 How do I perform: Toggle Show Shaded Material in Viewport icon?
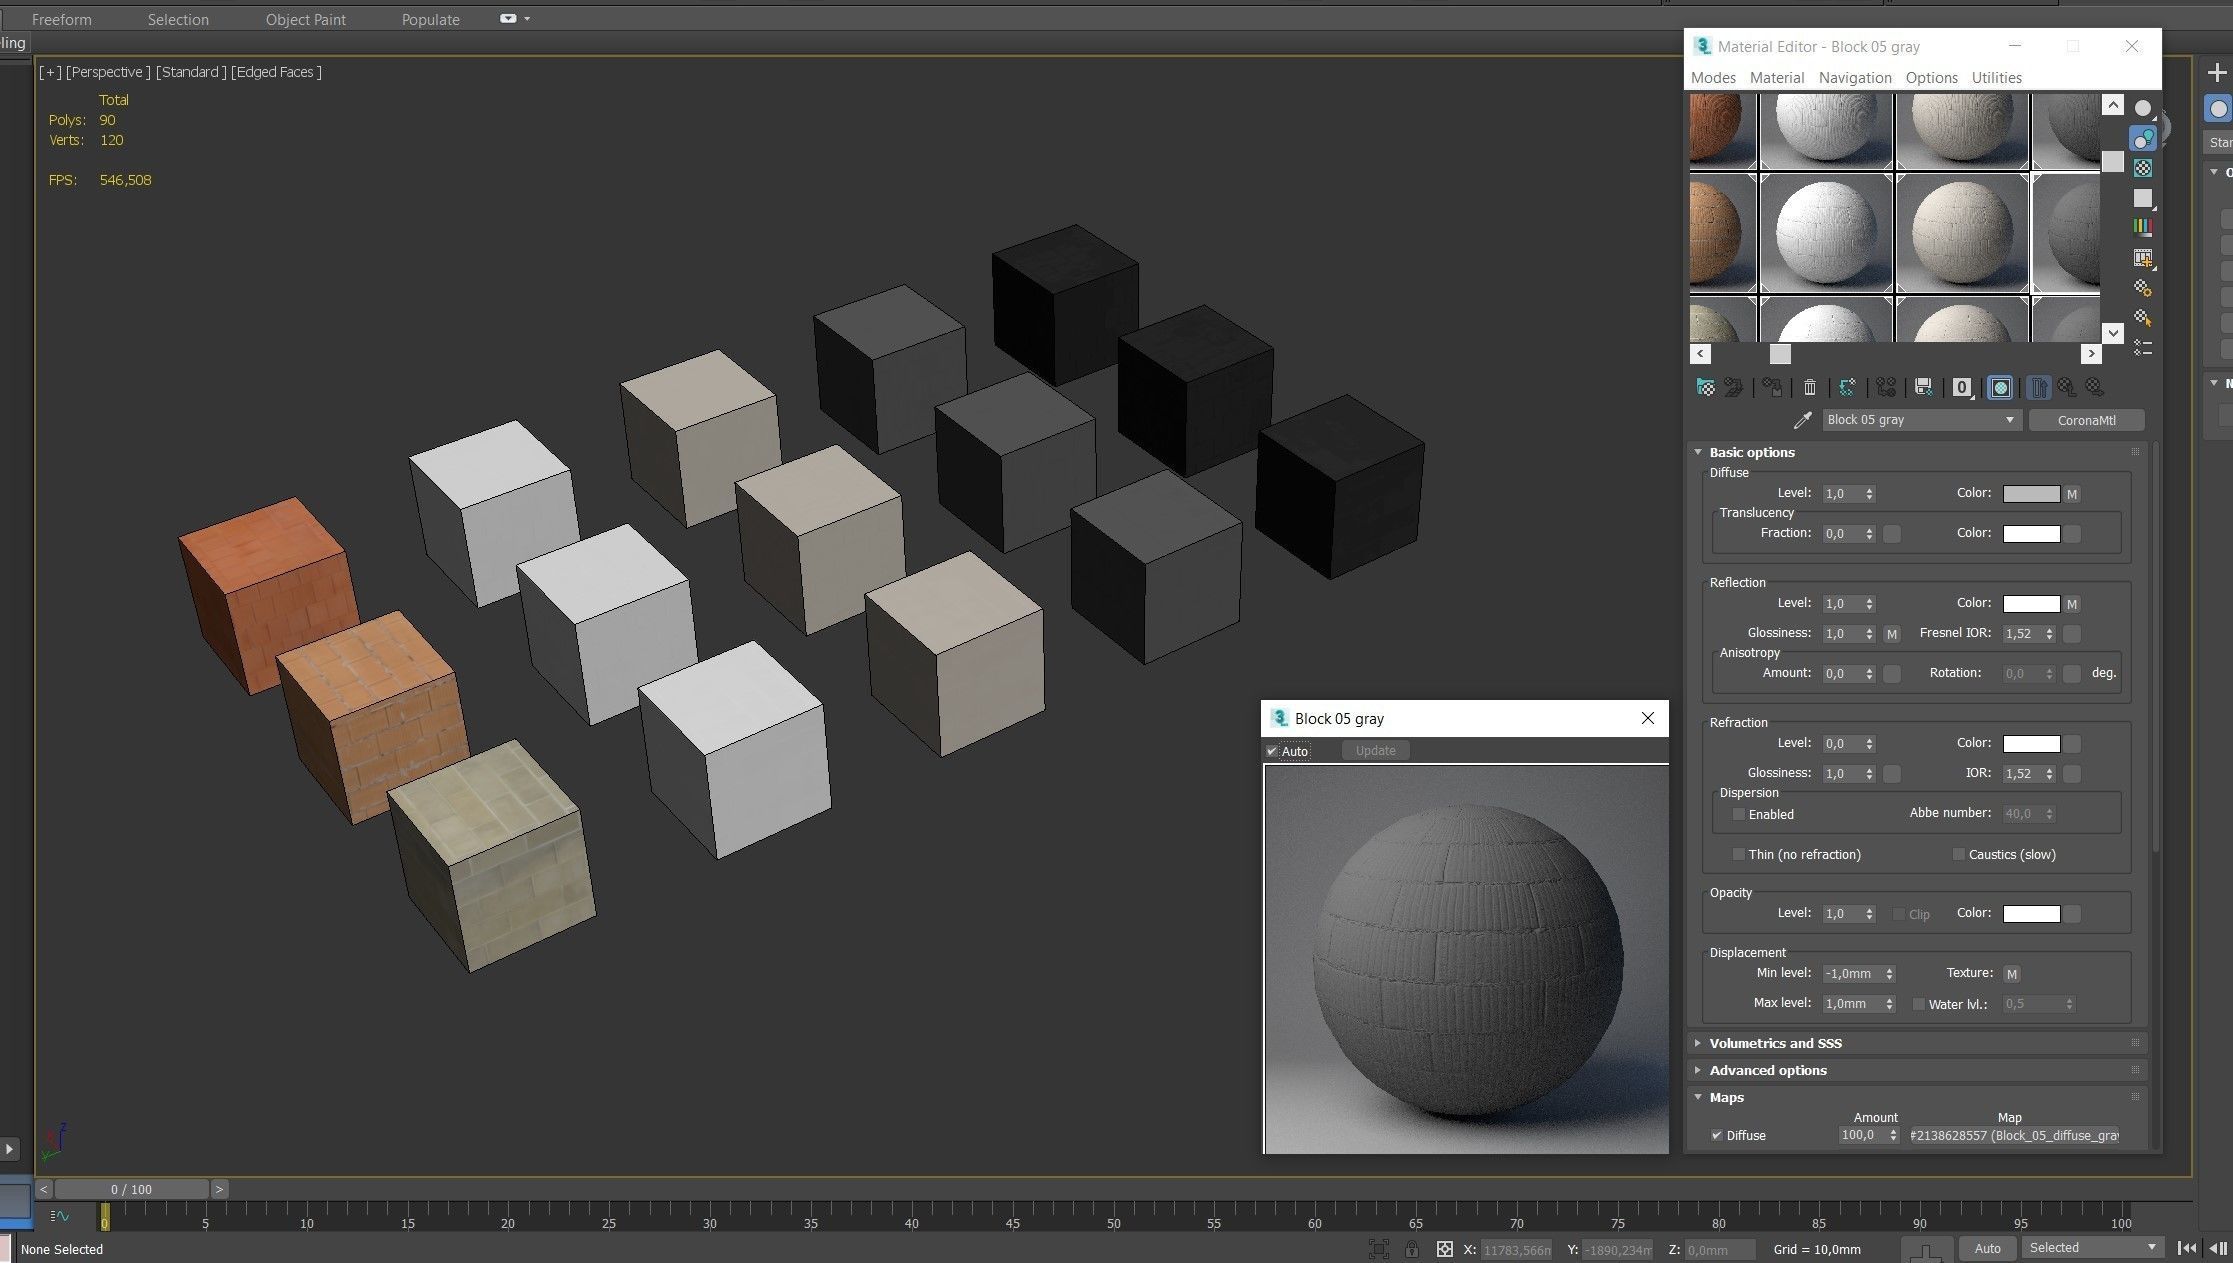click(x=2000, y=388)
